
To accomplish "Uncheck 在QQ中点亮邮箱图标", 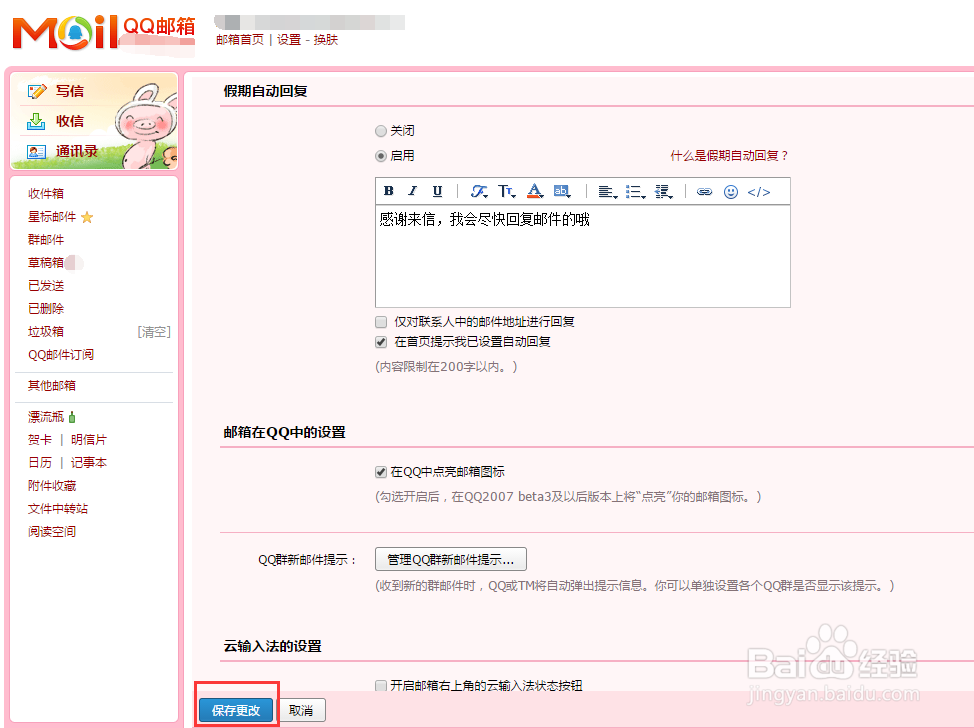I will [x=381, y=472].
